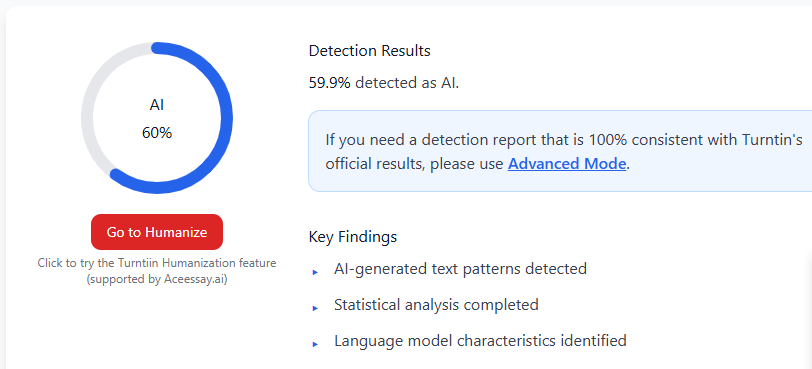Viewport: 812px width, 369px height.
Task: Click the AI label inside the ring
Action: (157, 105)
